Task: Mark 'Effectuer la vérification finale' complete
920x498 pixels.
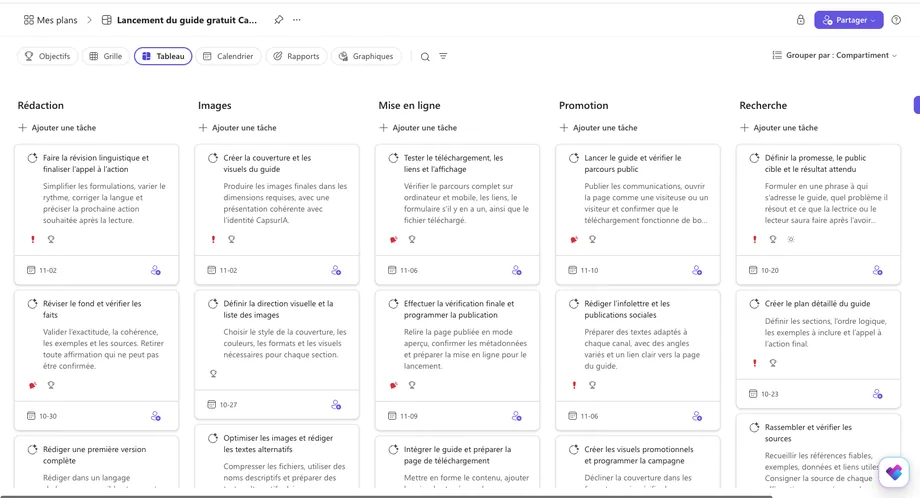Action: [393, 304]
